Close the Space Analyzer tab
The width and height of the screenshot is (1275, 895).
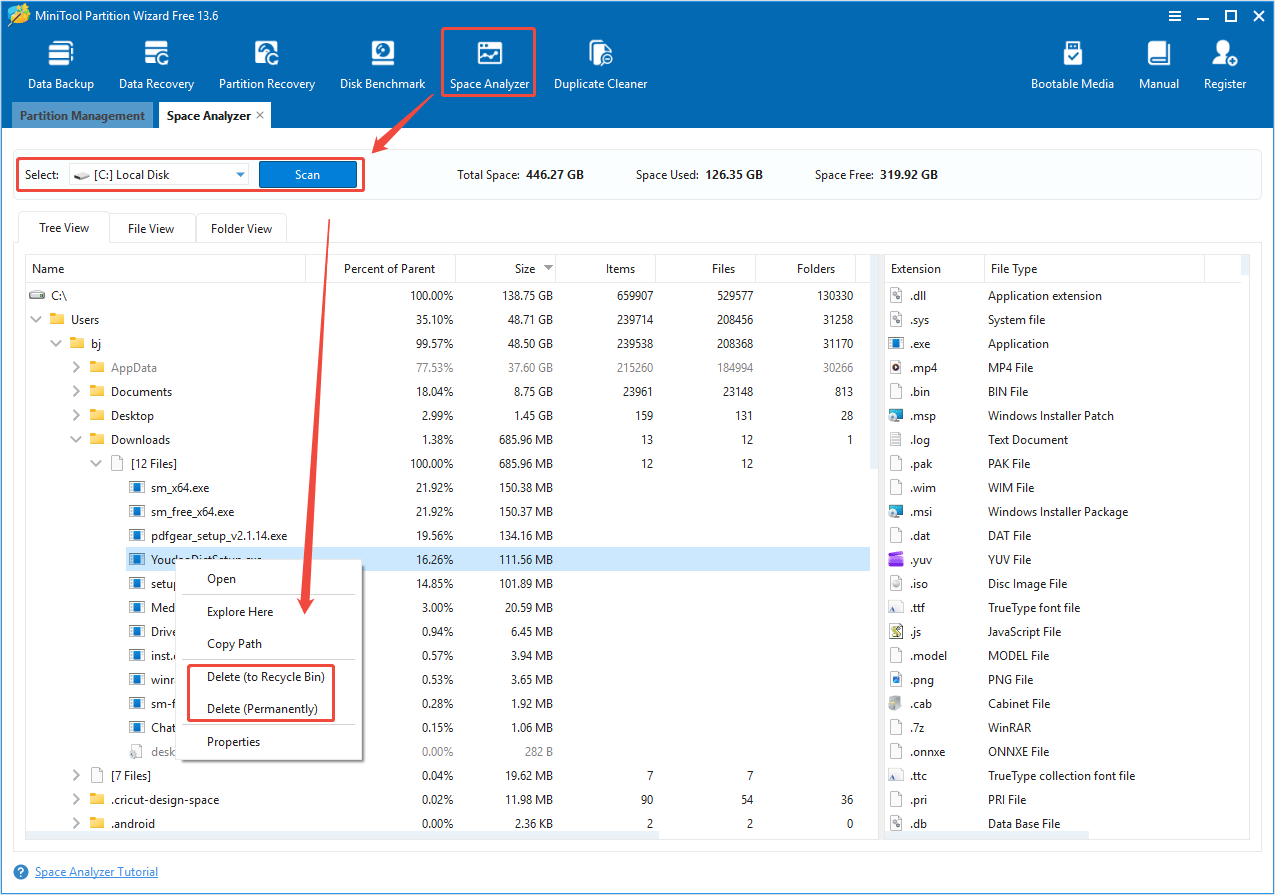pos(260,115)
